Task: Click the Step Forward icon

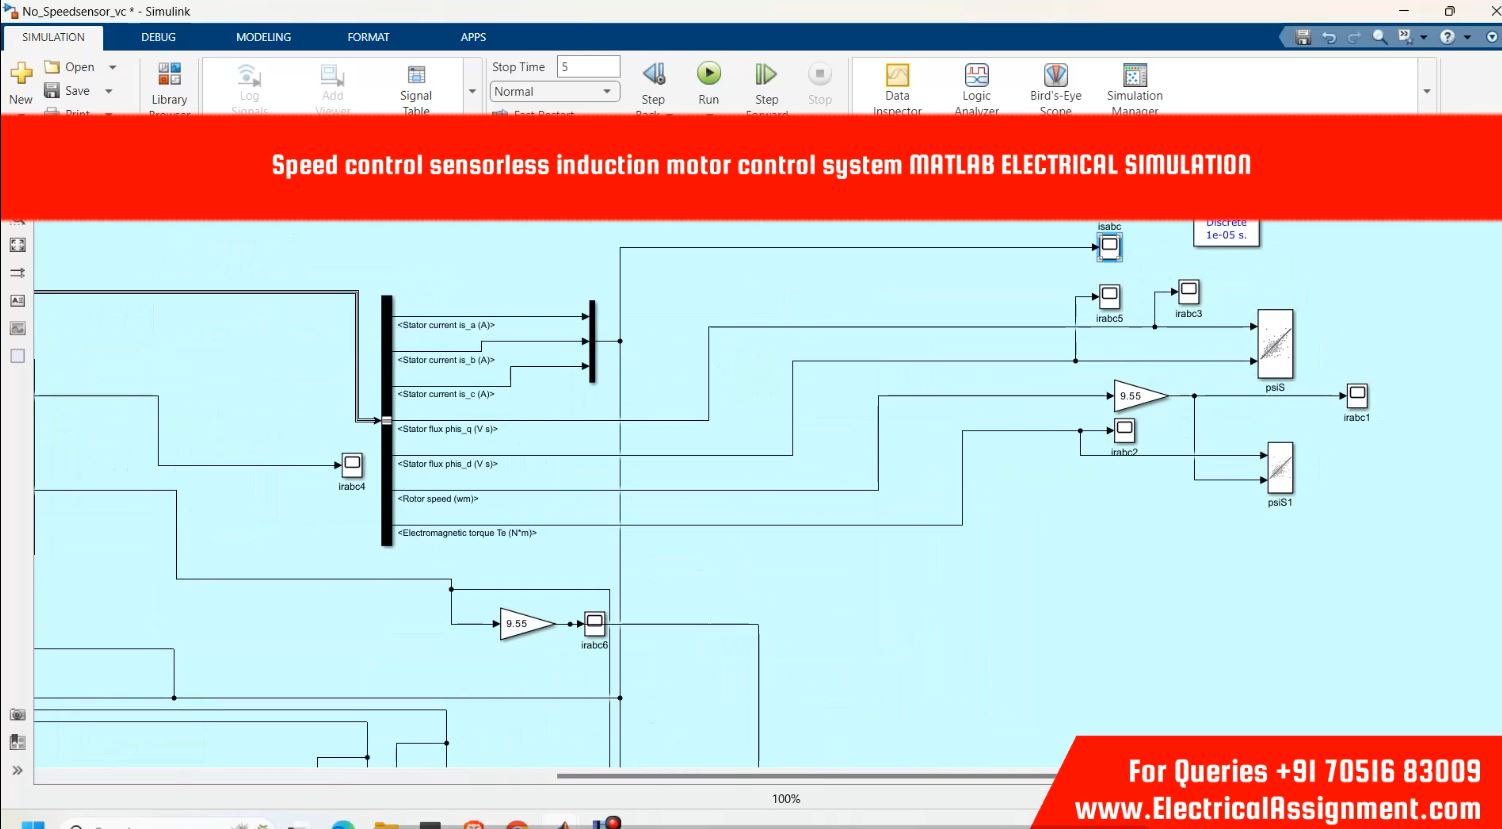Action: [x=766, y=76]
